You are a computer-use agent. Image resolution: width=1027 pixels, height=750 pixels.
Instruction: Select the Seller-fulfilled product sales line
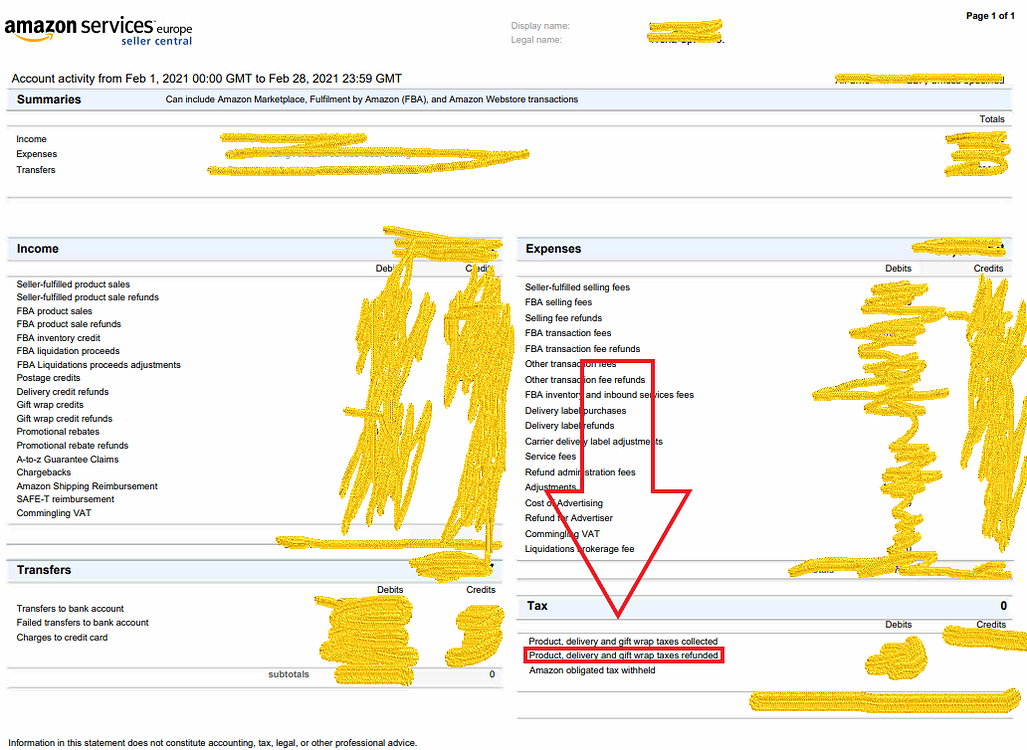[72, 284]
